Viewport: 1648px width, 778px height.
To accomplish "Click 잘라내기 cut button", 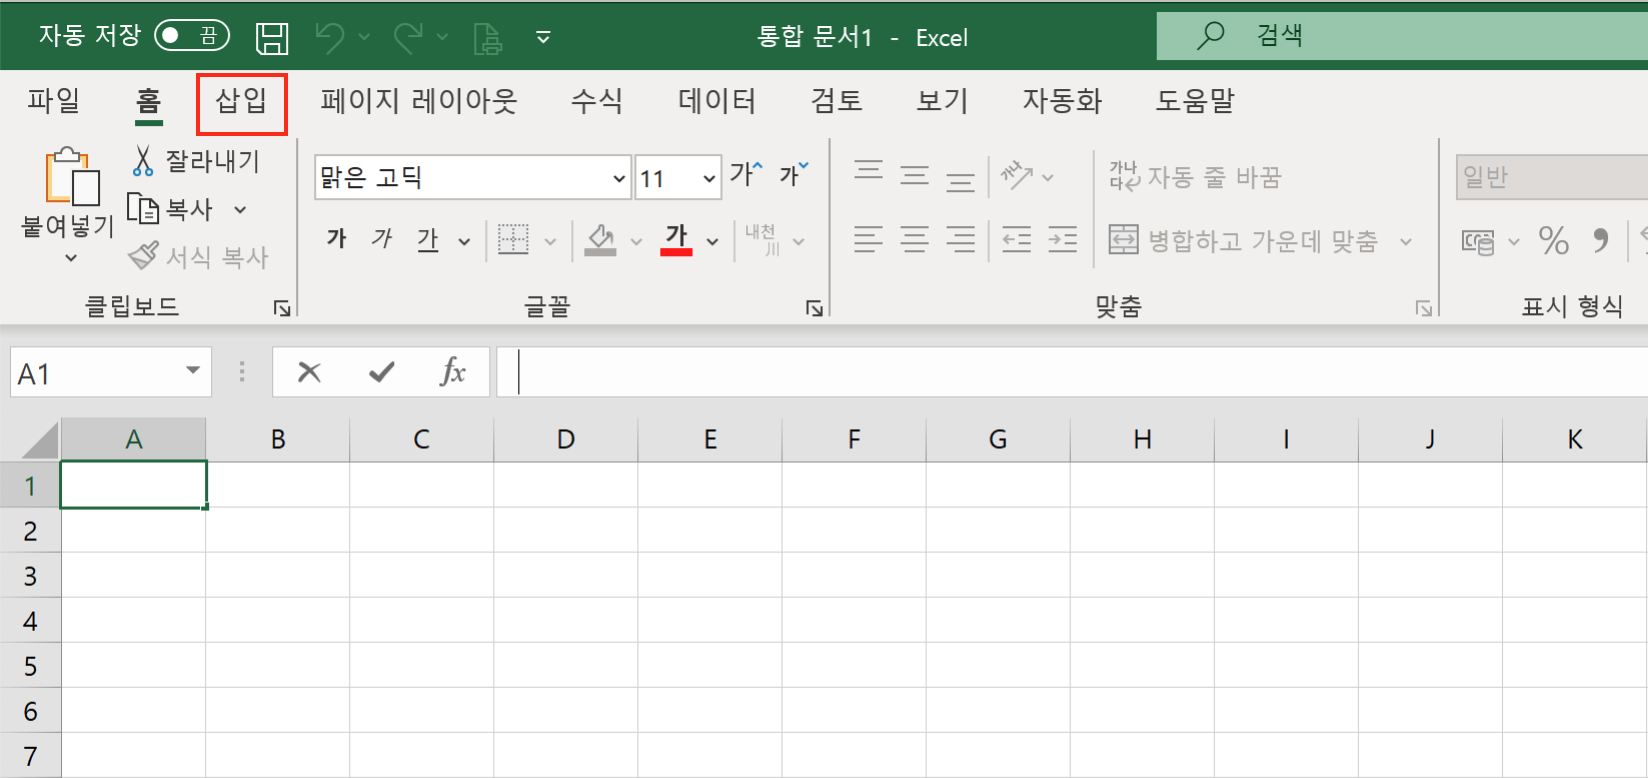I will pyautogui.click(x=196, y=161).
